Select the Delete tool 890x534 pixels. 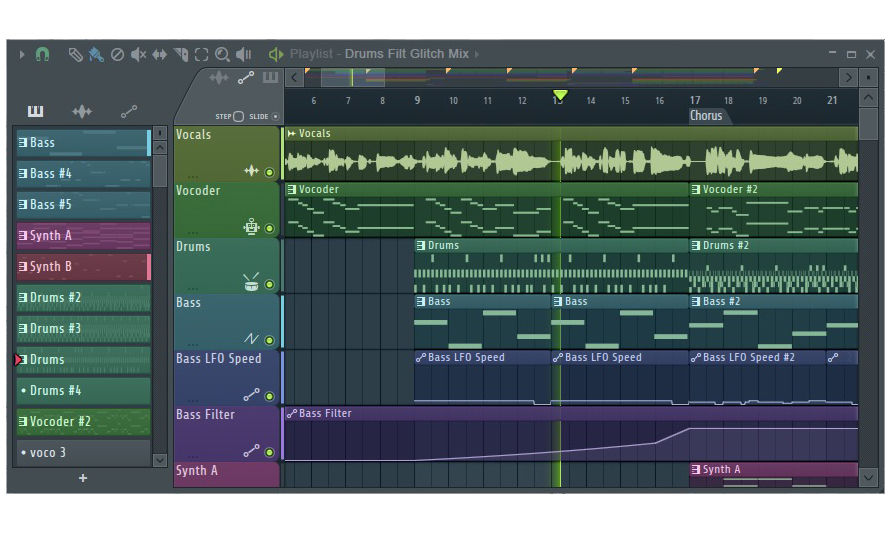[117, 54]
